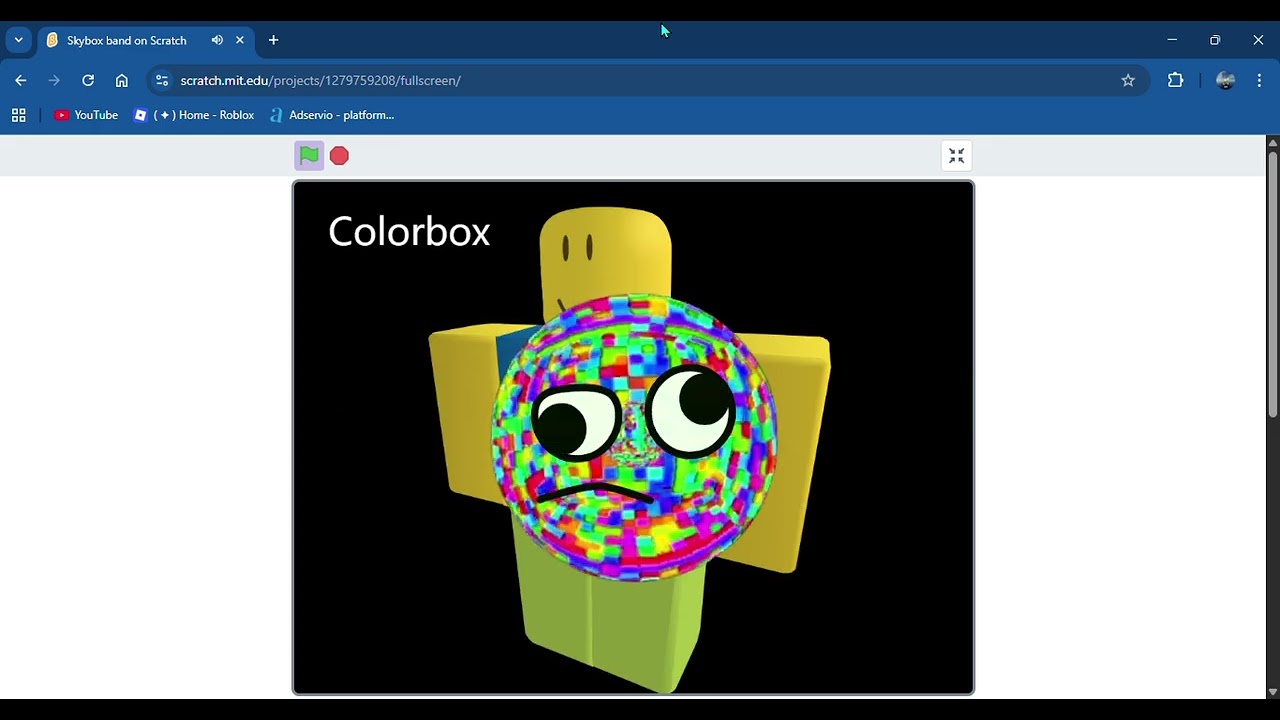Click the Colorbox disco ball character

tap(634, 438)
